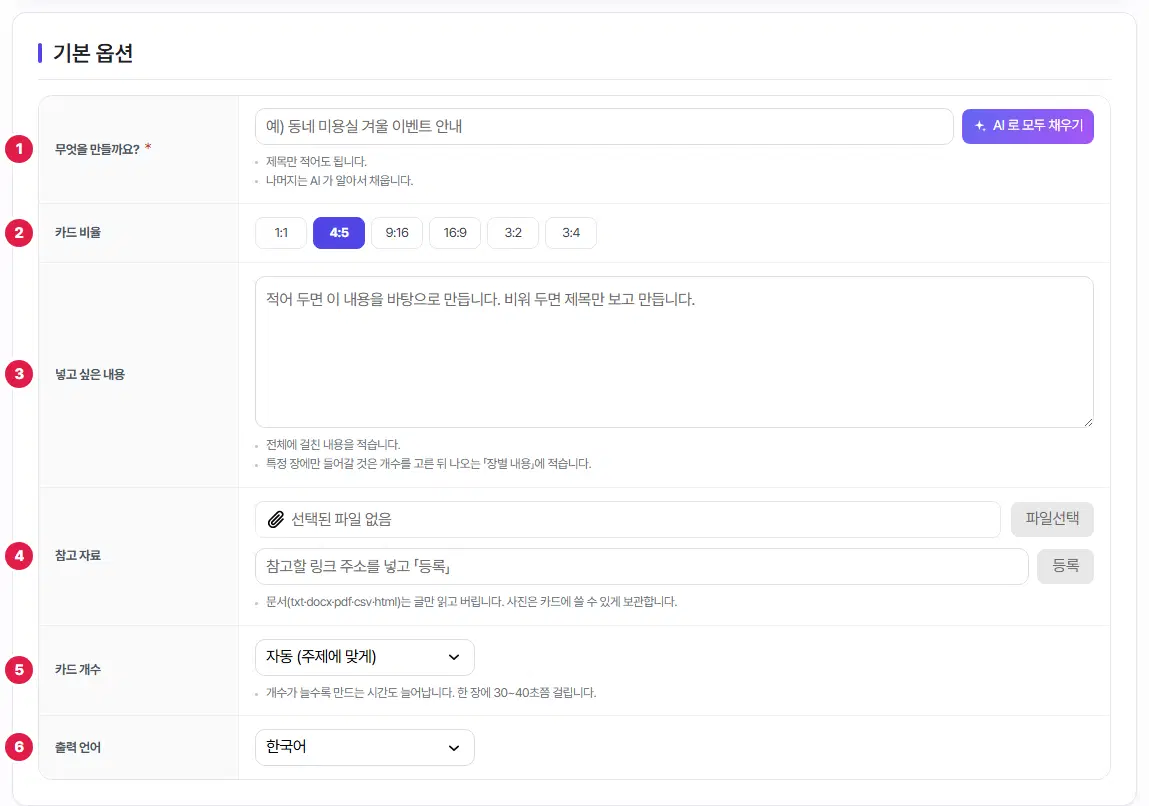This screenshot has height=806, width=1149.
Task: Click the hint about 문서(txt·docx·pdf·csv·html)
Action: pos(471,602)
